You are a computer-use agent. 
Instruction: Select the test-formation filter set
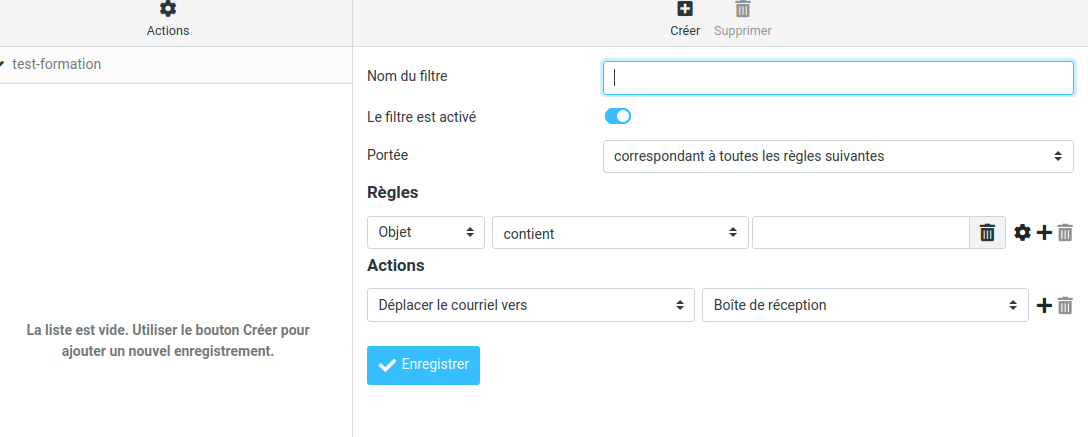(x=57, y=64)
